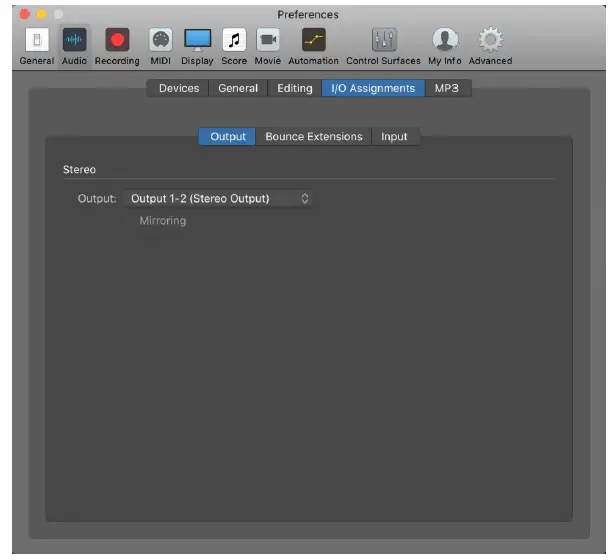Image resolution: width=615 pixels, height=560 pixels.
Task: Open the Movie preferences icon
Action: click(x=268, y=40)
